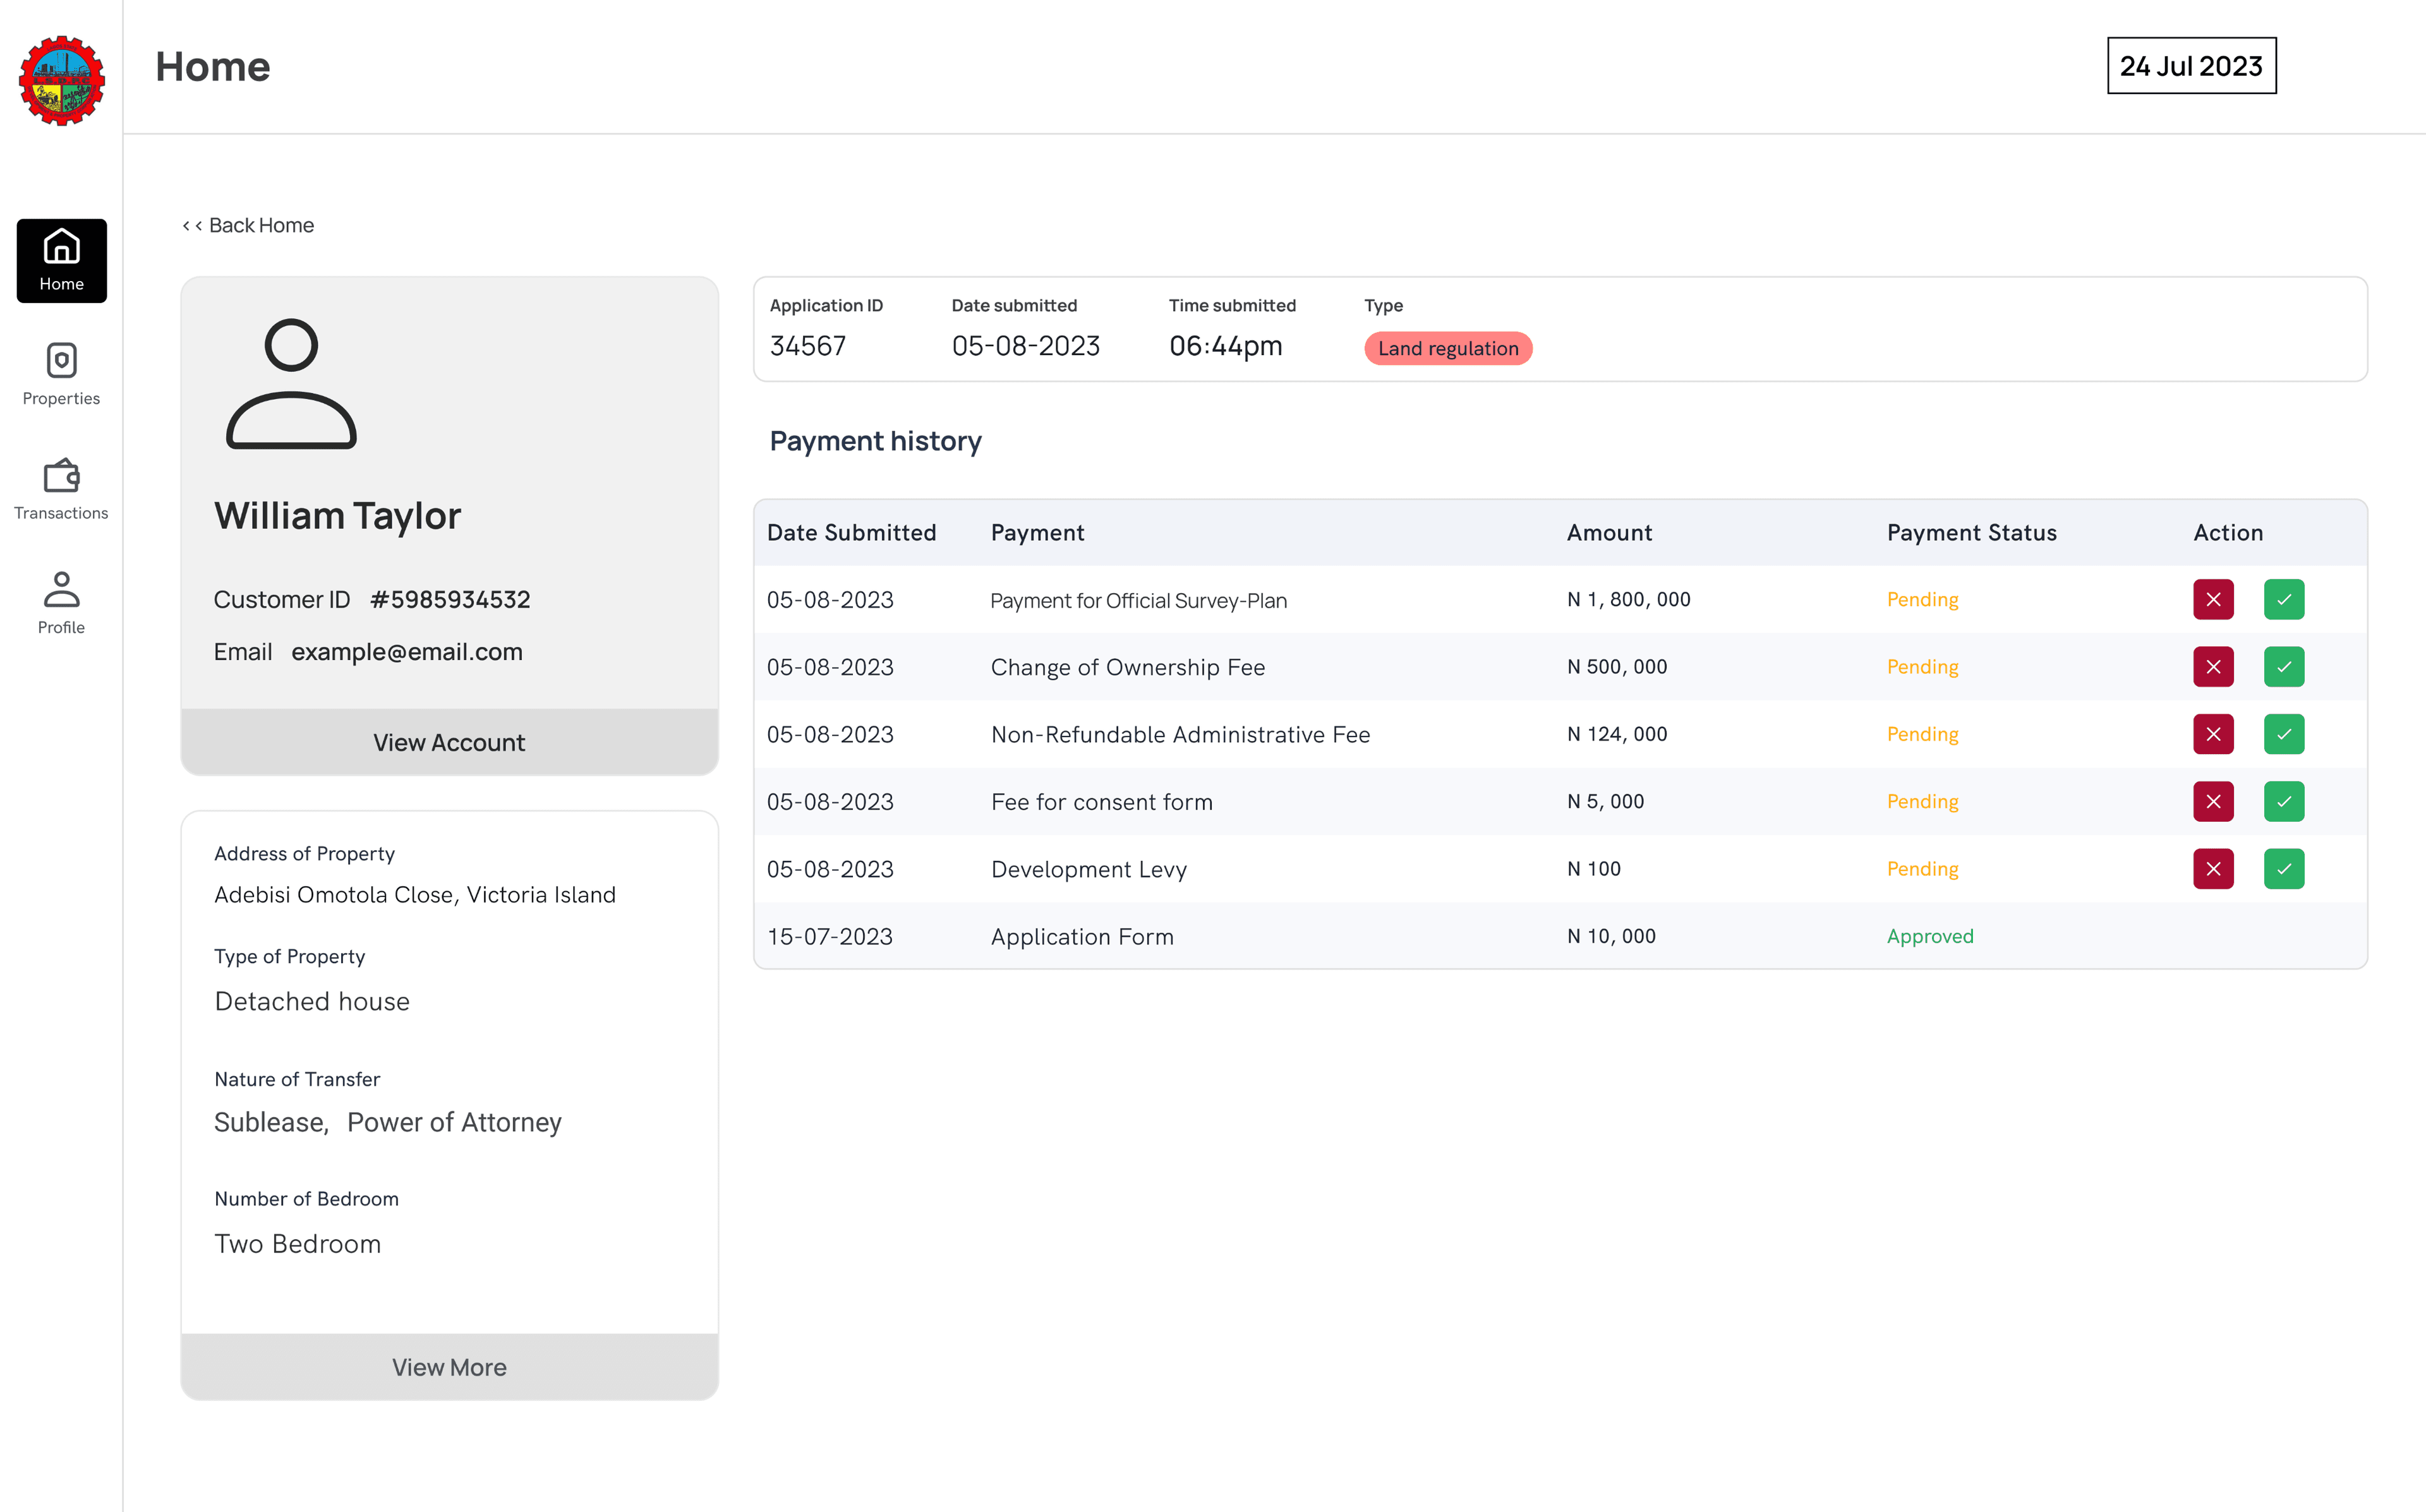Screen dimensions: 2426x1512
Task: Open the Profile icon in the sidebar
Action: tap(61, 601)
